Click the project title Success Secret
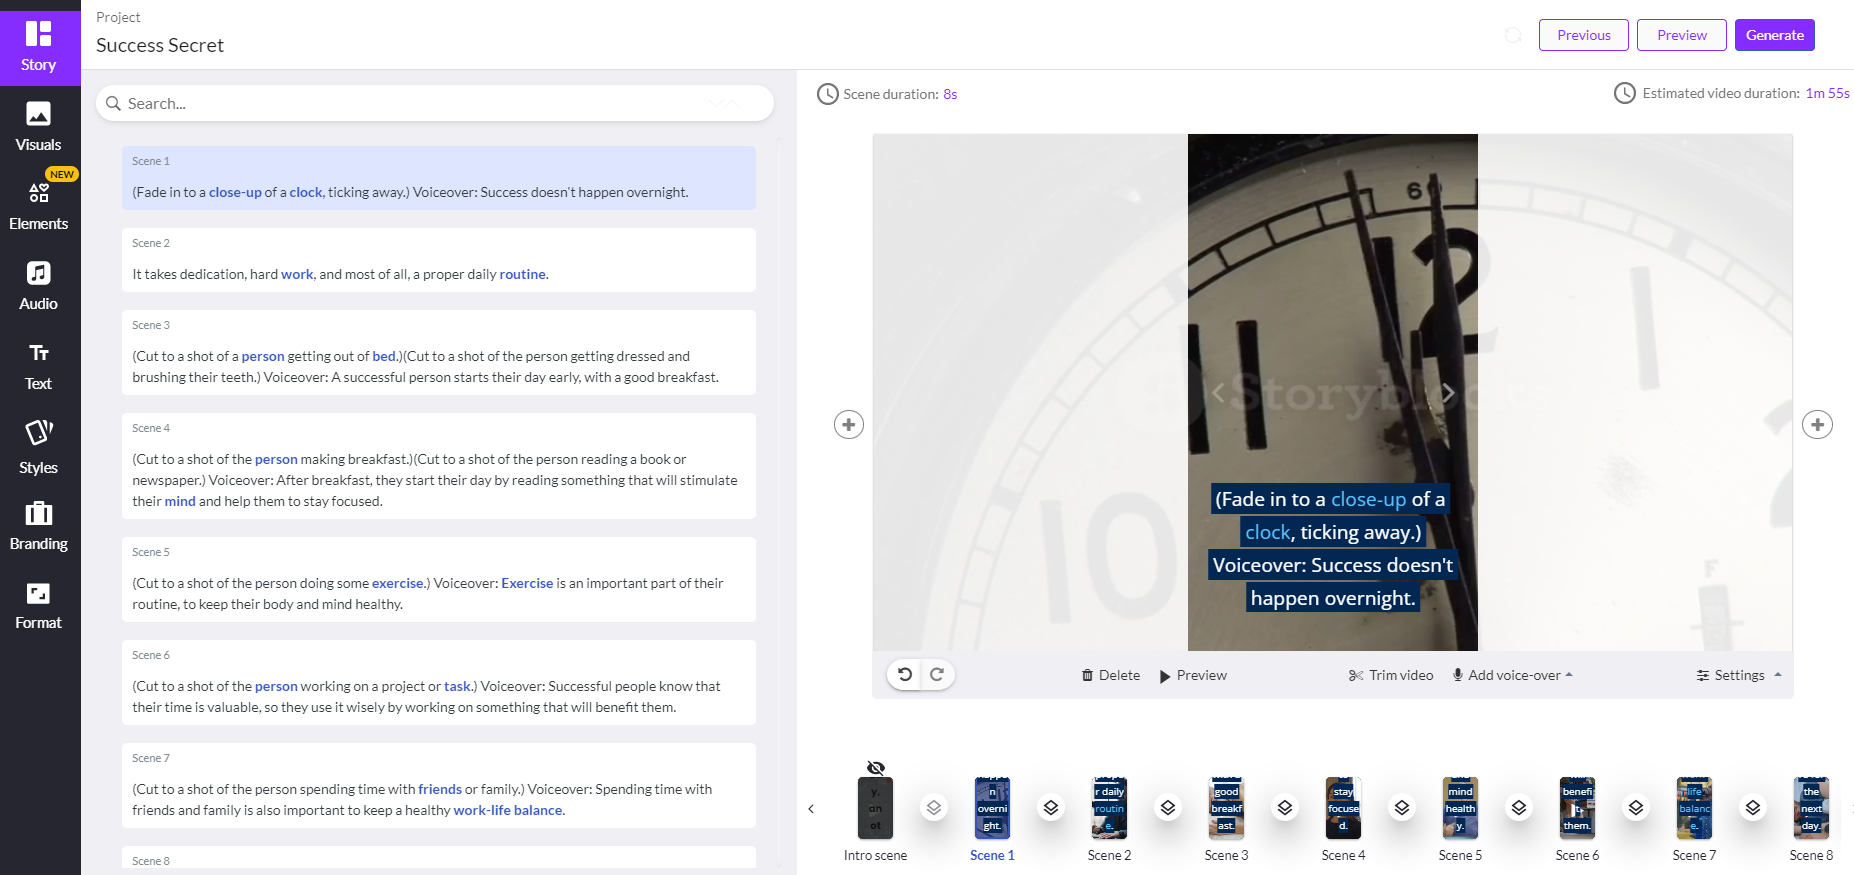The height and width of the screenshot is (875, 1854). (x=160, y=45)
